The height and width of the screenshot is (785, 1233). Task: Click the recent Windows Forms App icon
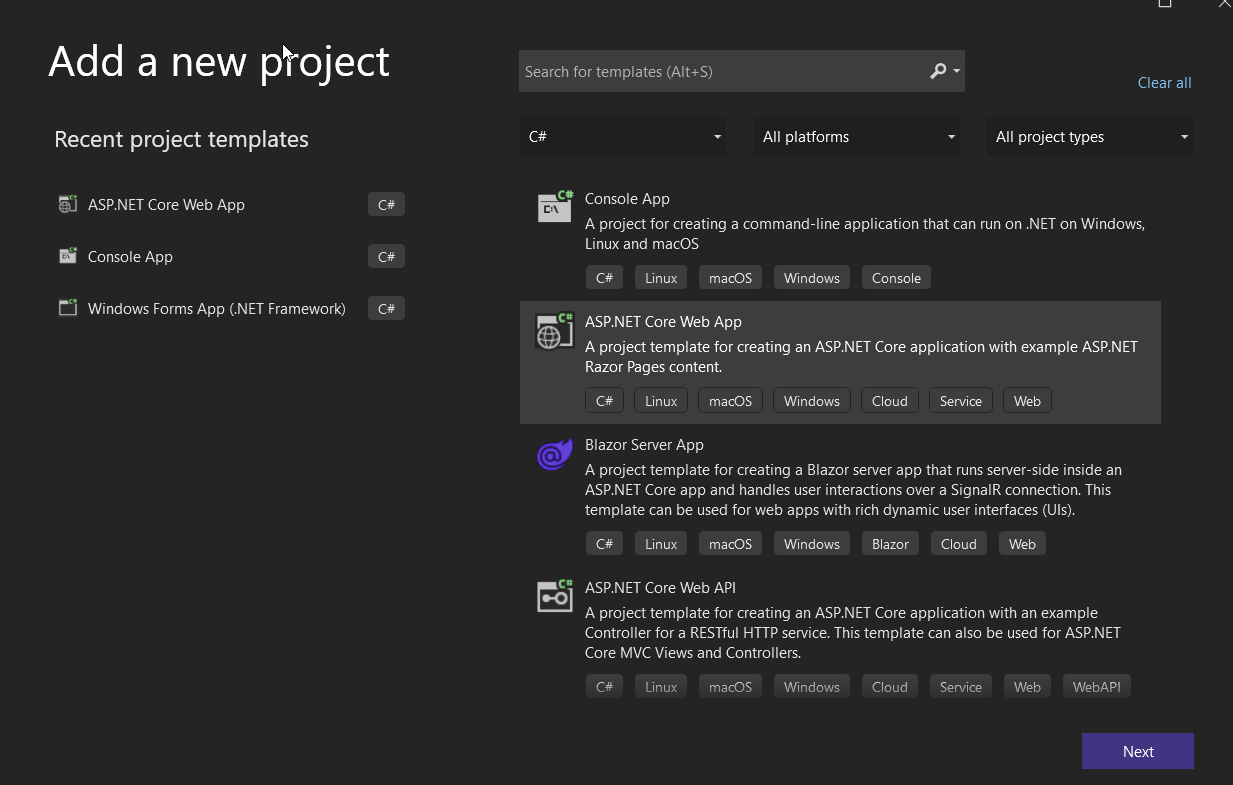click(x=68, y=309)
